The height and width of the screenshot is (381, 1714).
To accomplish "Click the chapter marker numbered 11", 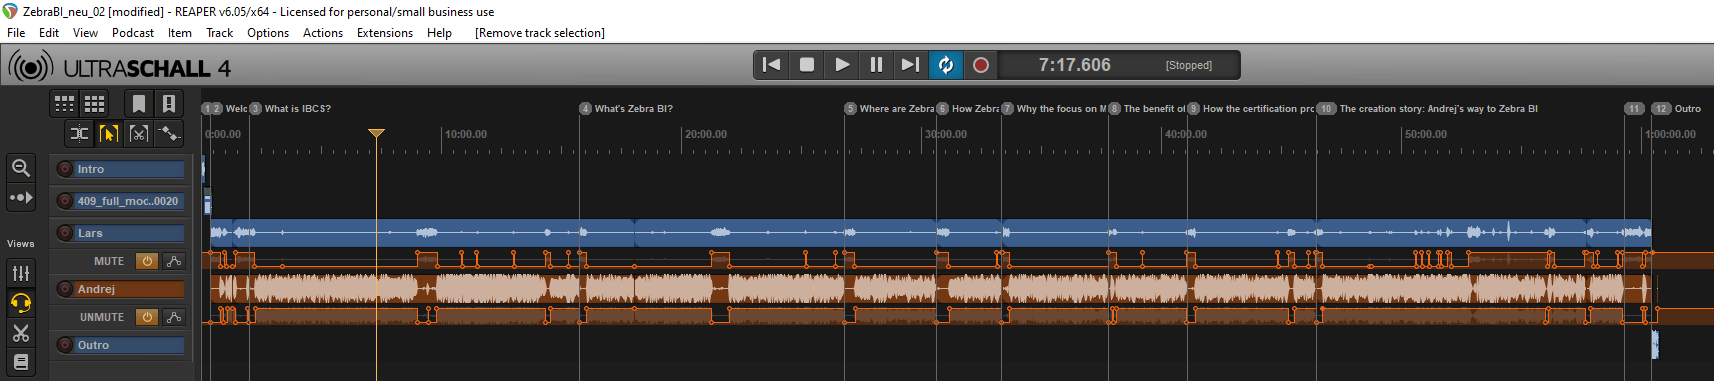I will [x=1634, y=108].
